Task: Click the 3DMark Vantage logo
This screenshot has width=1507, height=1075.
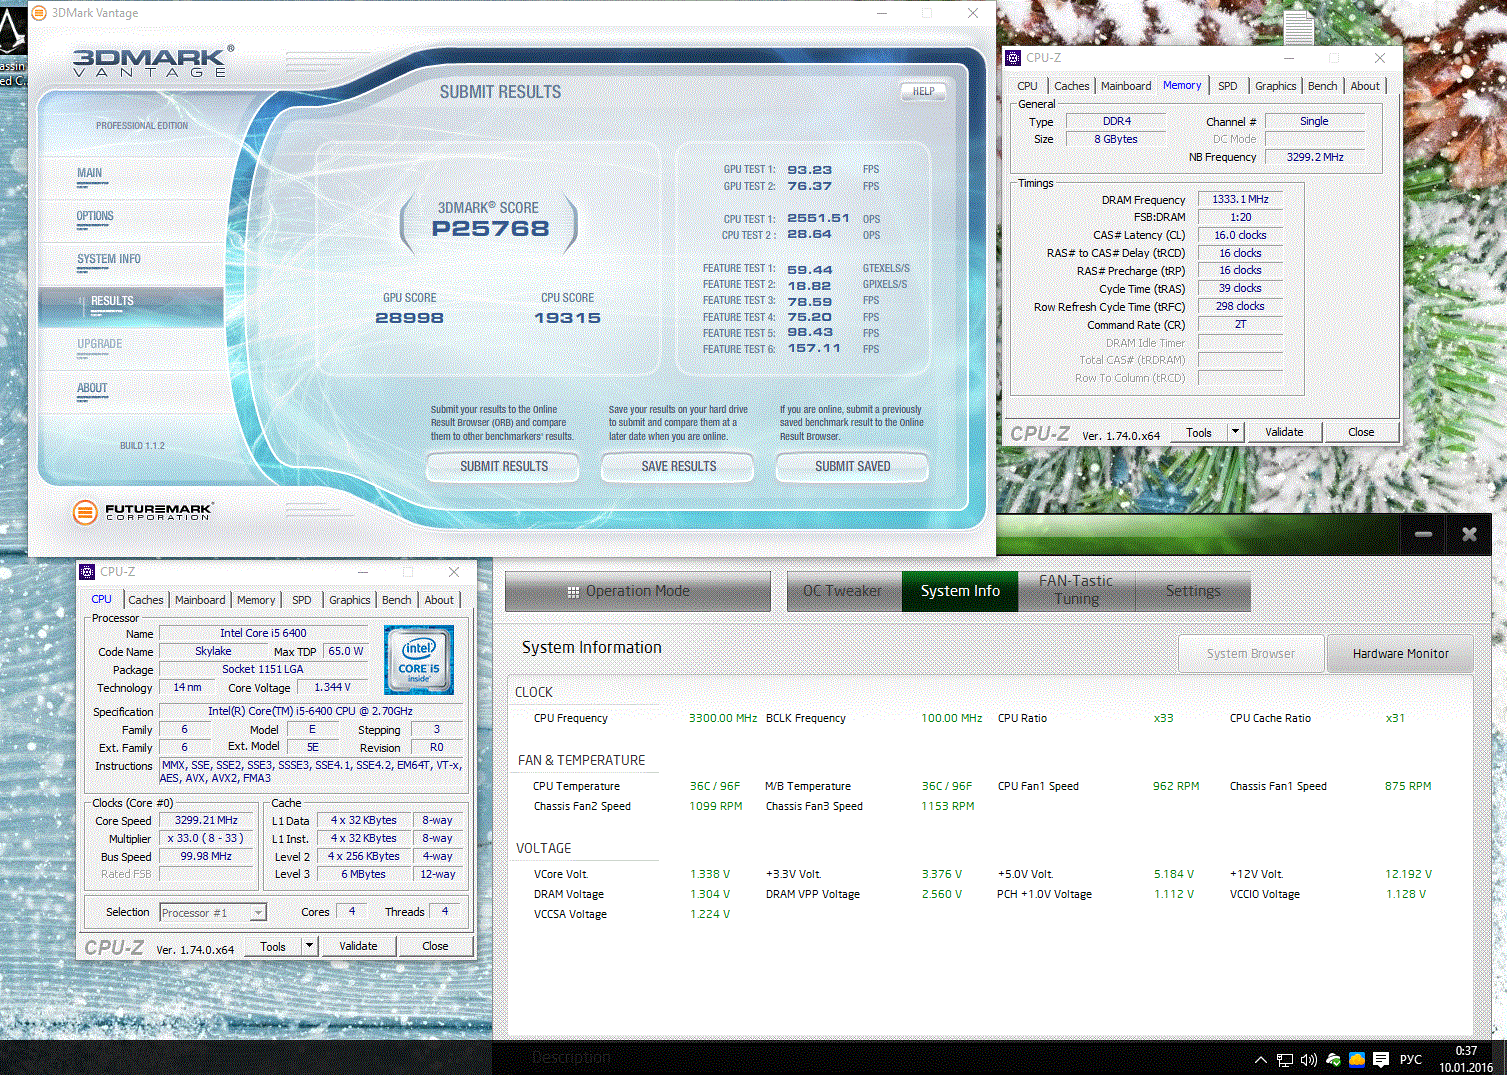Action: click(153, 62)
